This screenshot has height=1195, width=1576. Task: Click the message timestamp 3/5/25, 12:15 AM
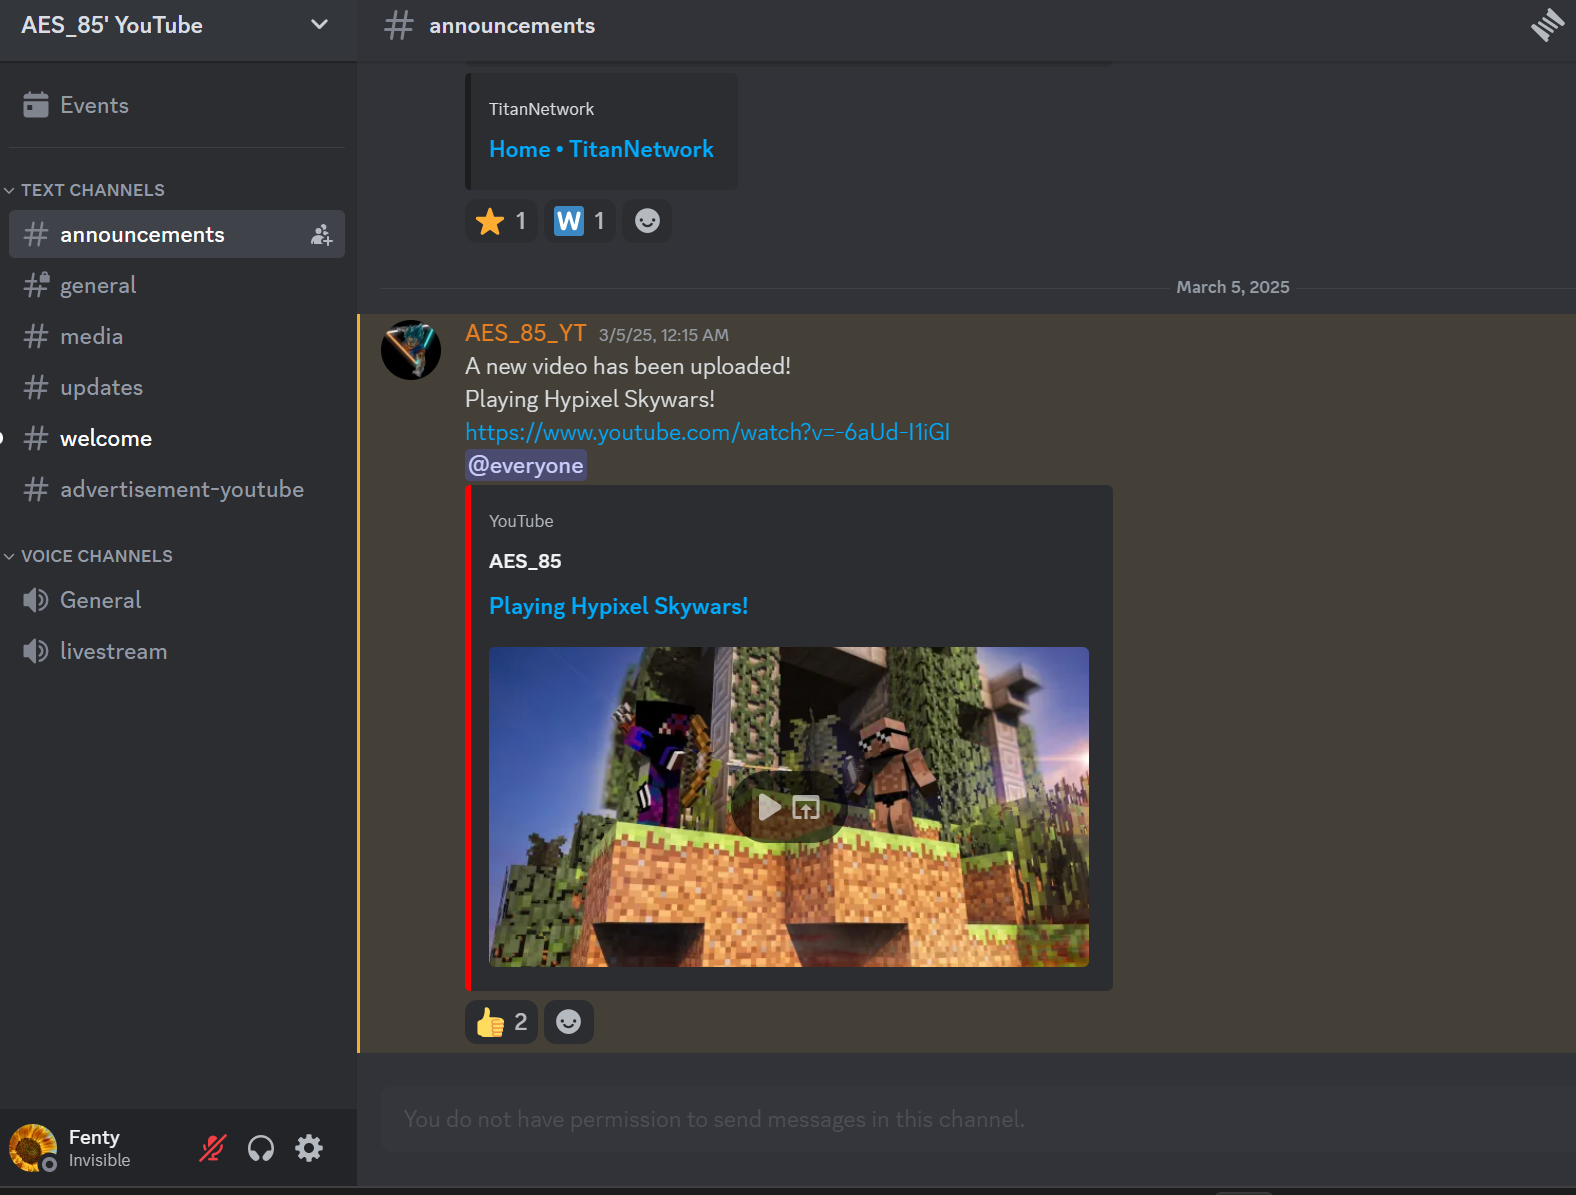(x=663, y=335)
